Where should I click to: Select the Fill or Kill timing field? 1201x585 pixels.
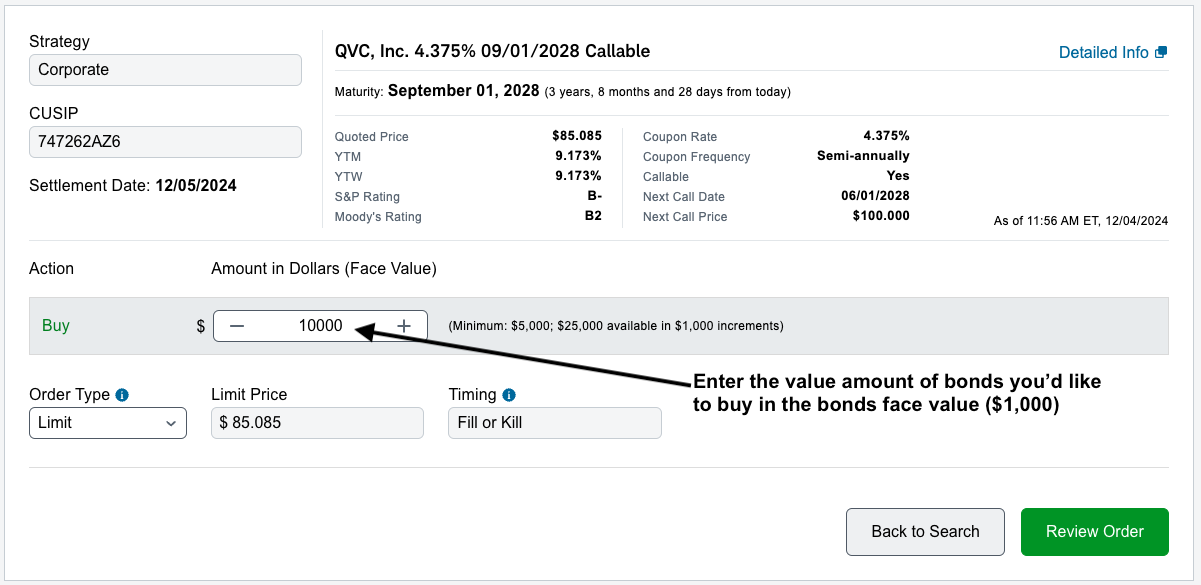[555, 423]
